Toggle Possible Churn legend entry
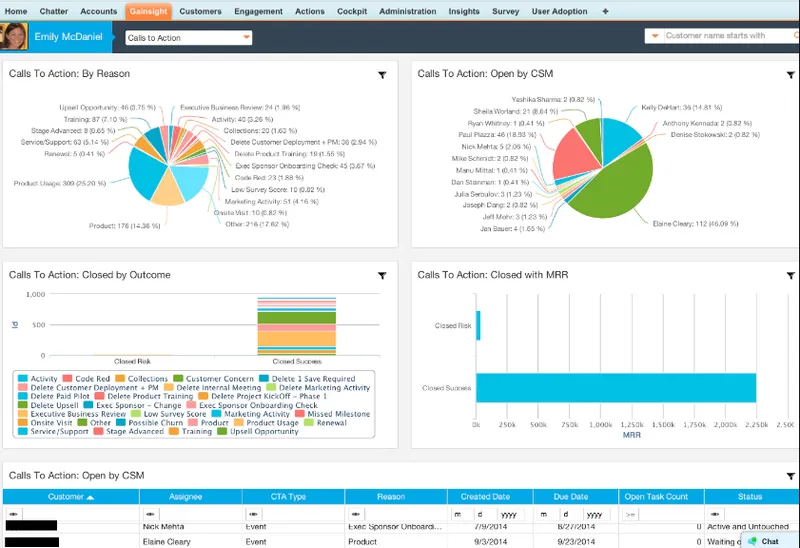 (x=149, y=422)
